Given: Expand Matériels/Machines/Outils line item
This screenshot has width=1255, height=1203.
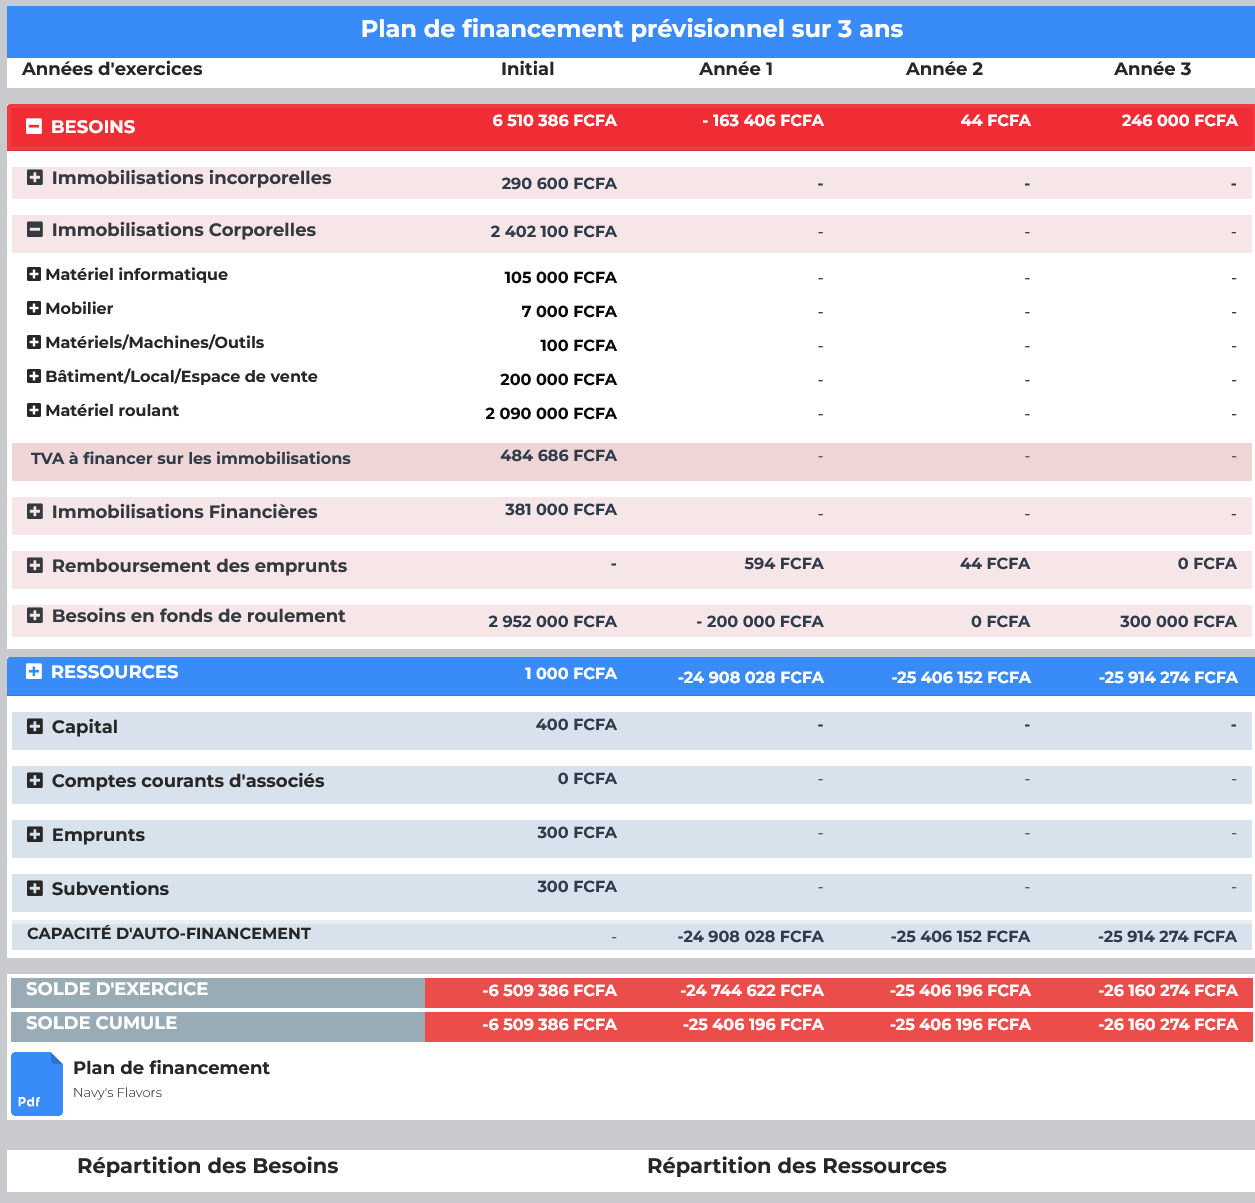Looking at the screenshot, I should pyautogui.click(x=34, y=342).
